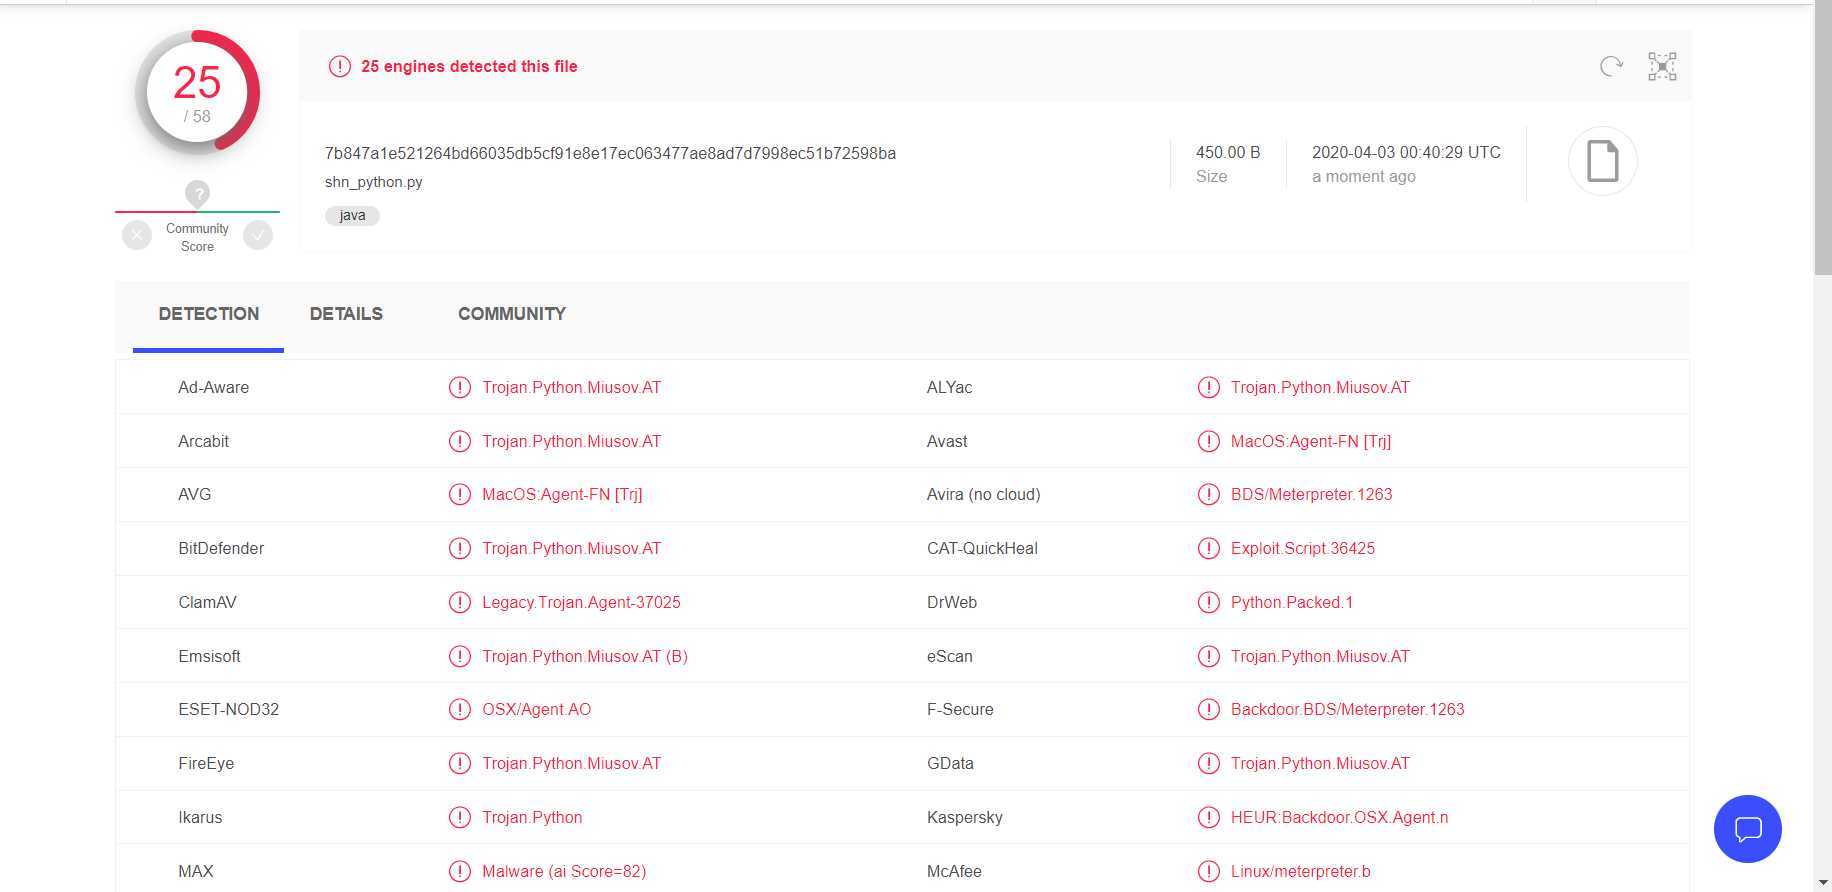Click the scan date 2020-04-03 00:40:29 UTC
The height and width of the screenshot is (892, 1832).
click(x=1406, y=152)
